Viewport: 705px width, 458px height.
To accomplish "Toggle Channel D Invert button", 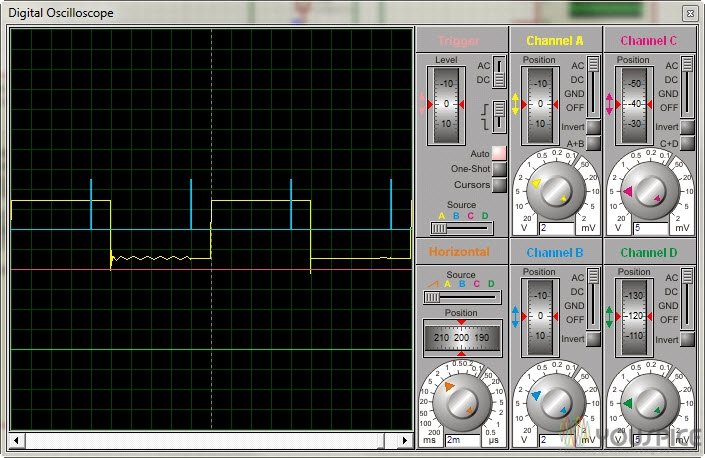I will 687,339.
